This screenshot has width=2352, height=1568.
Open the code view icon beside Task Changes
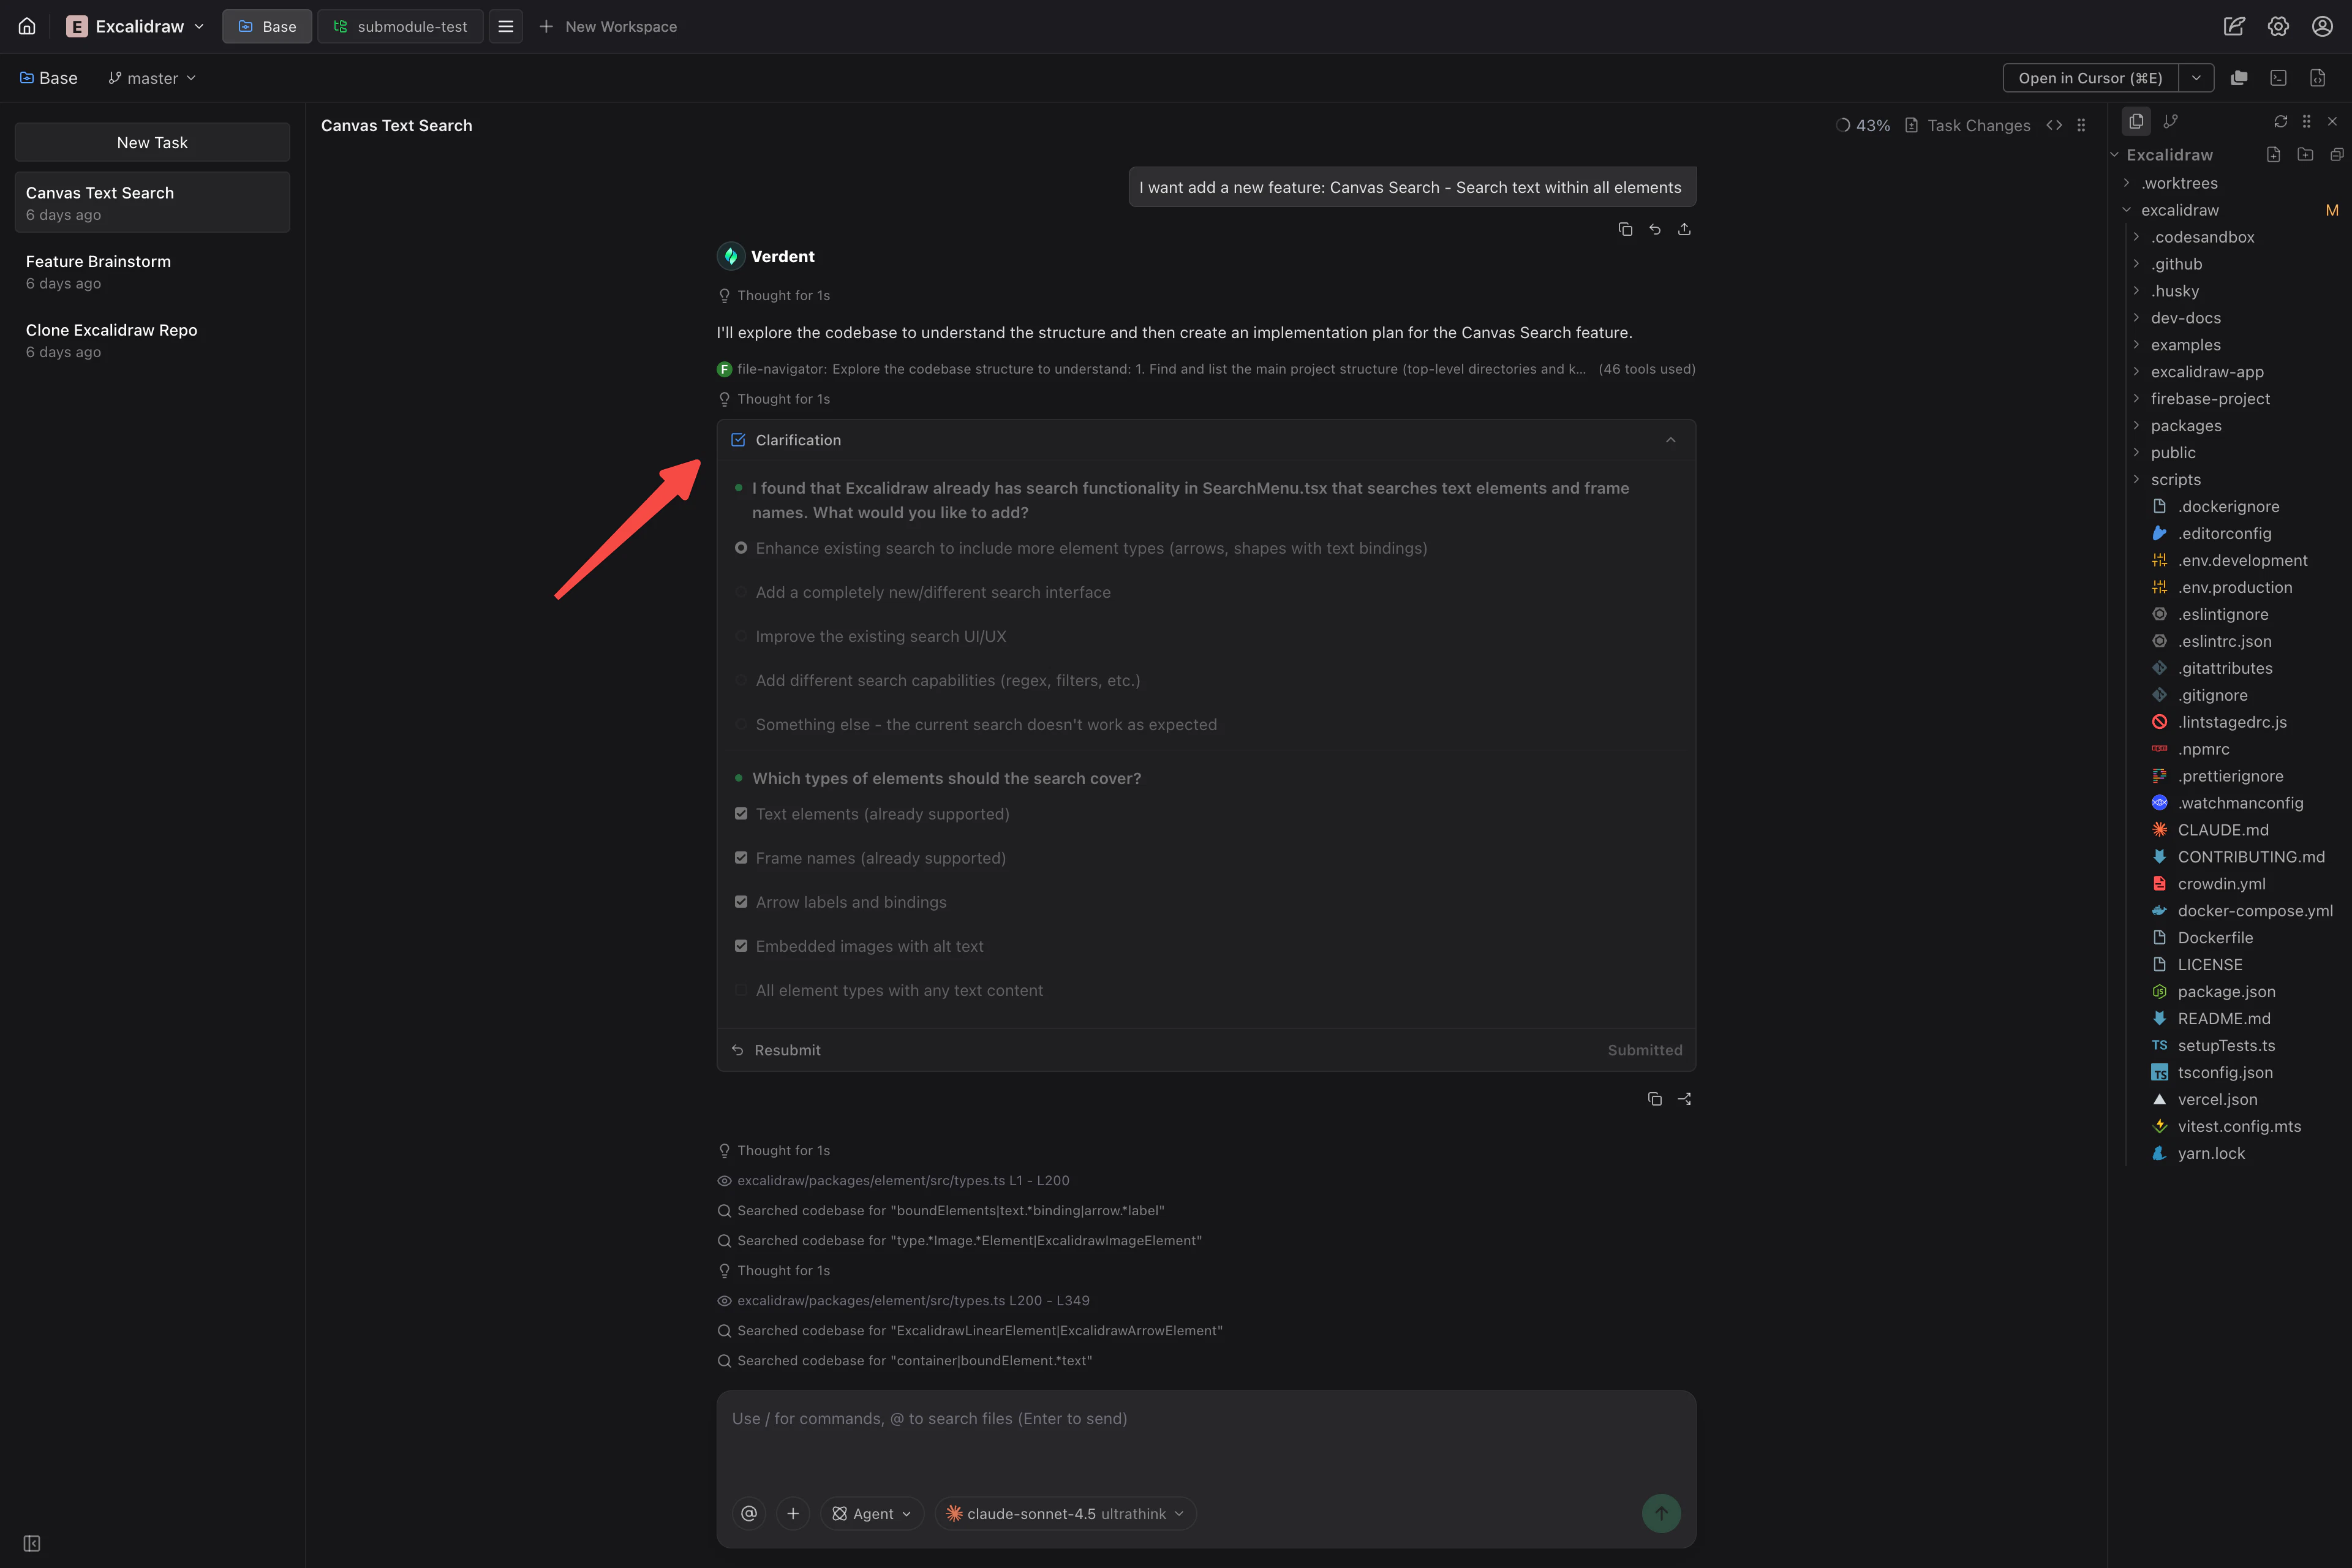pyautogui.click(x=2054, y=125)
